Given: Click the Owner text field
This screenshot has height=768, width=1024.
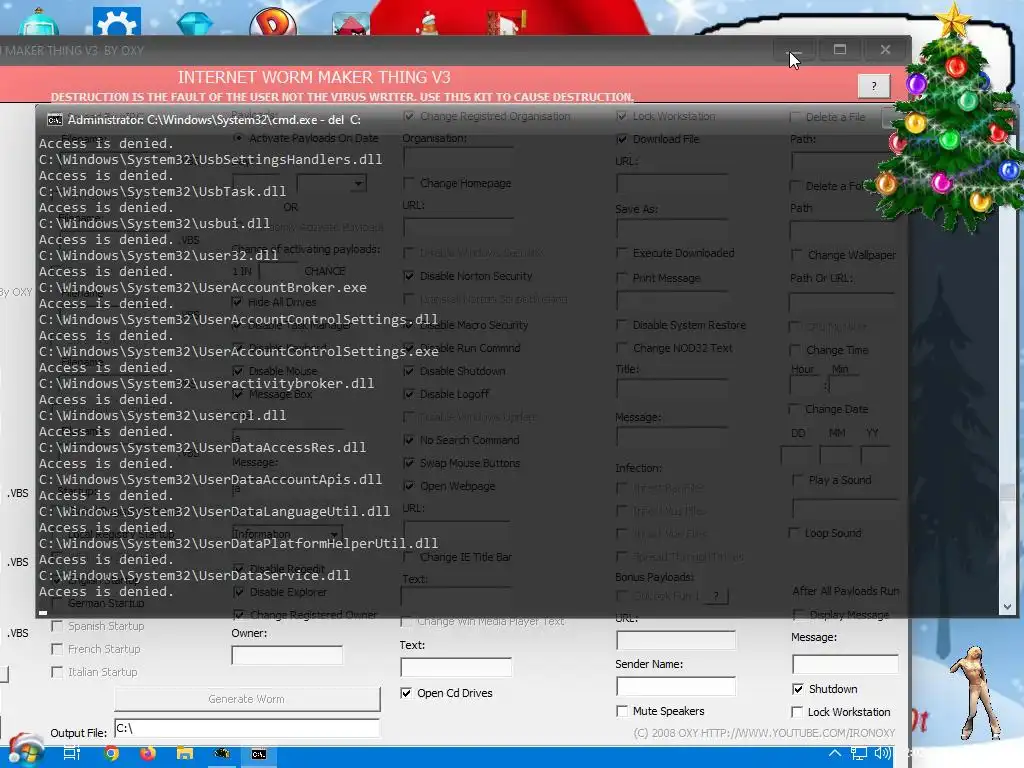Looking at the screenshot, I should click(287, 655).
